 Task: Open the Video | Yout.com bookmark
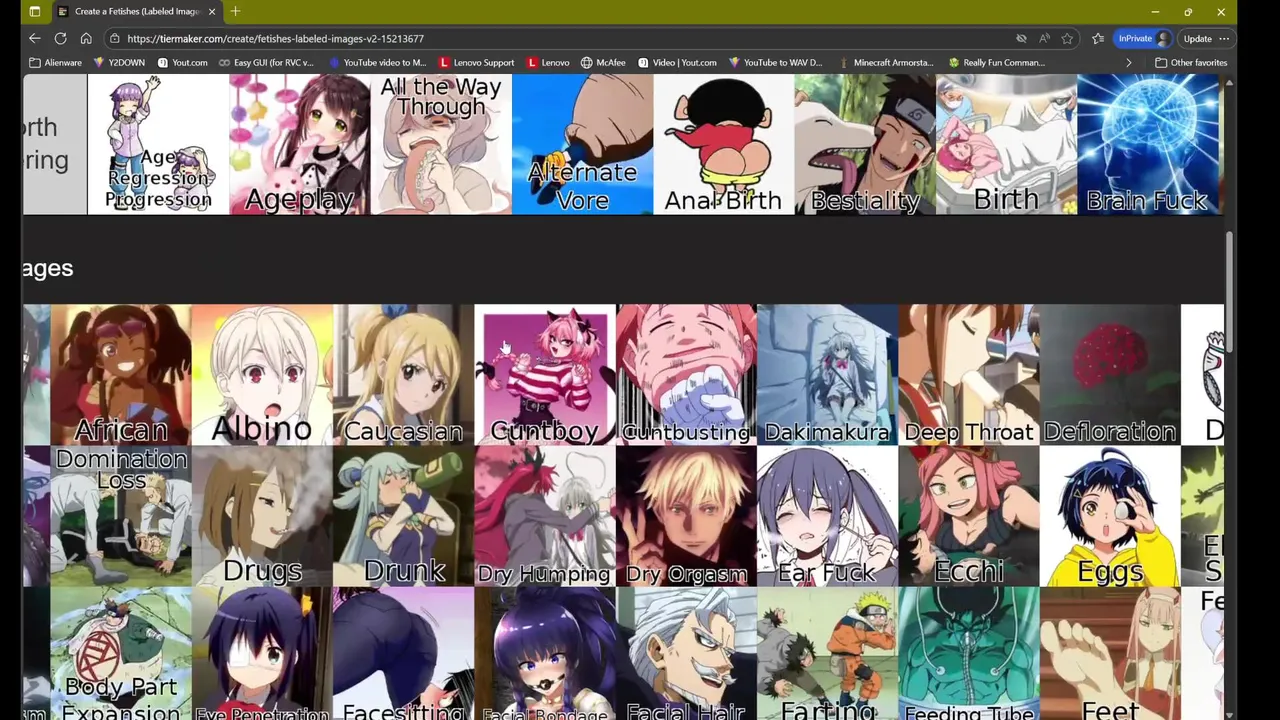click(x=678, y=62)
